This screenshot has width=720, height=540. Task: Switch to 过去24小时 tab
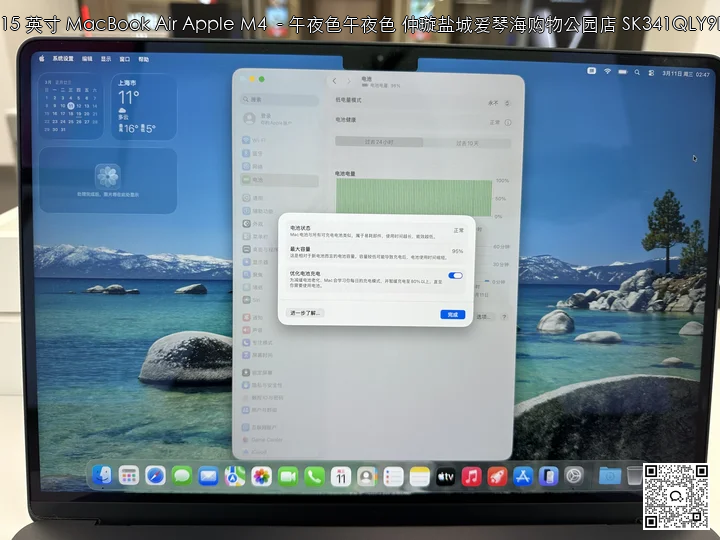pyautogui.click(x=379, y=142)
